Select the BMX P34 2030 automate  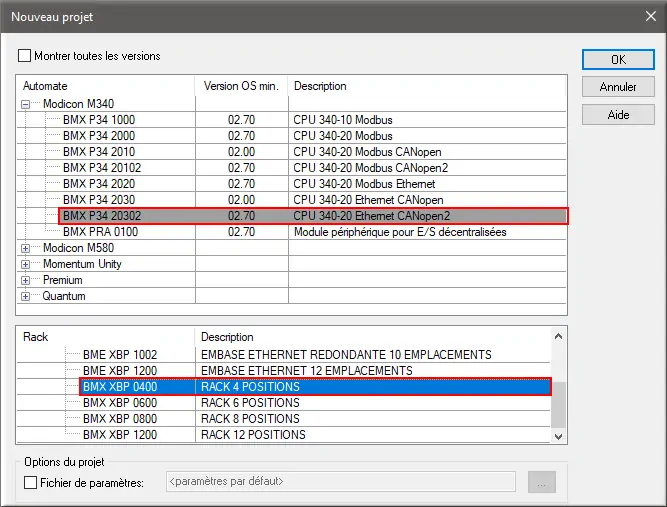coord(99,200)
